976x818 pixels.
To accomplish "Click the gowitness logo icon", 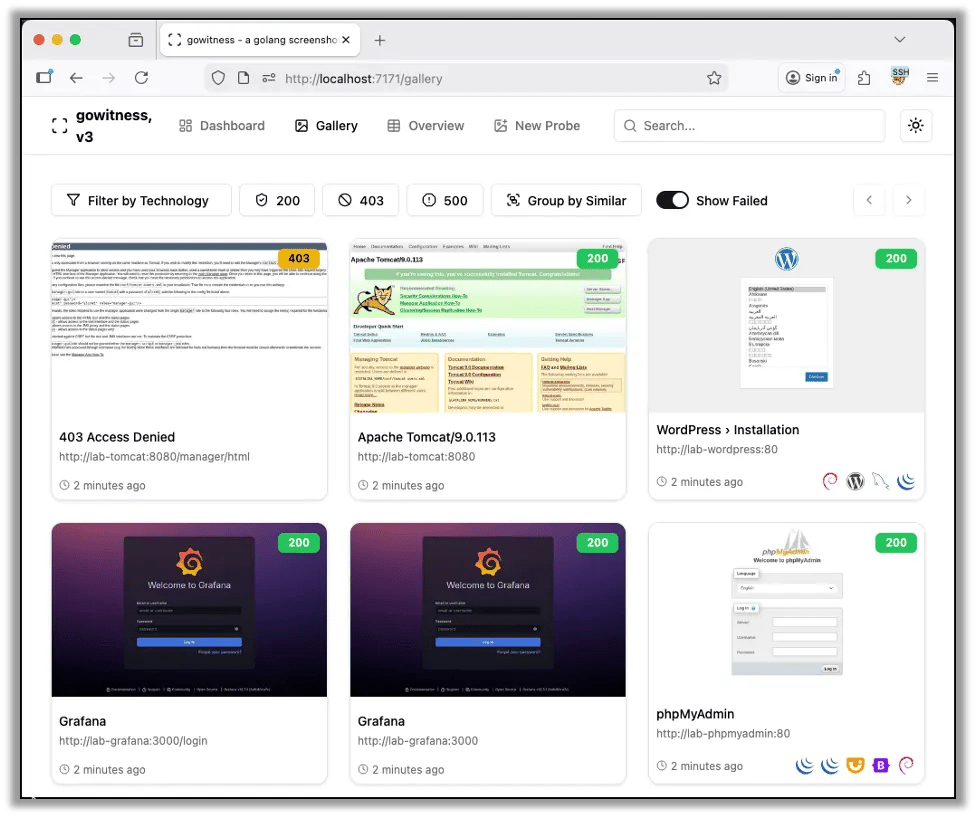I will tap(59, 126).
